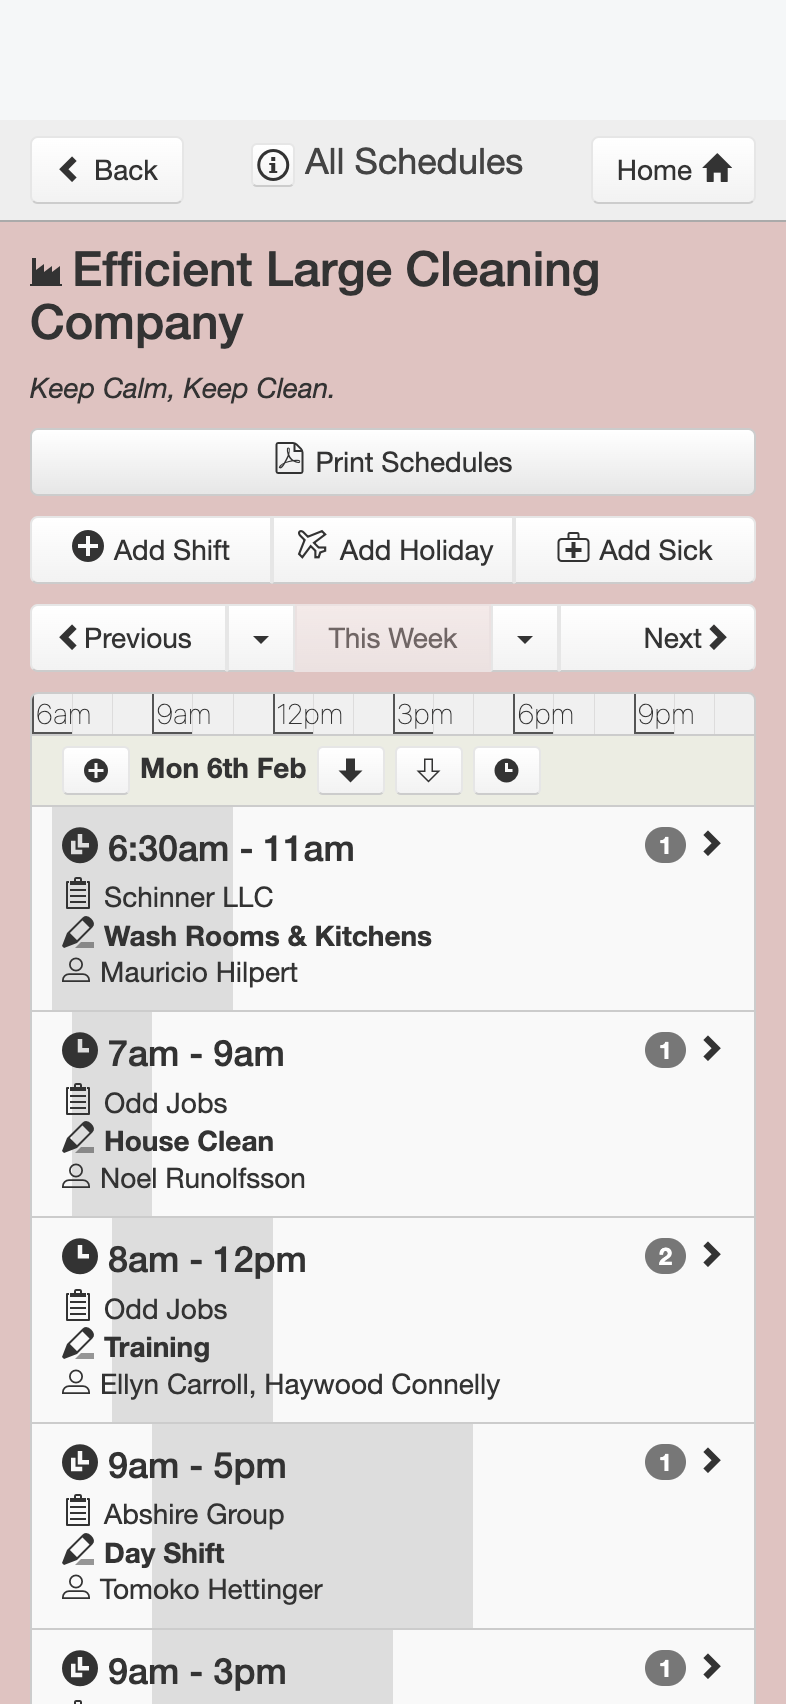Viewport: 786px width, 1704px height.
Task: Expand the 7am - 9am shift chevron
Action: pos(712,1049)
